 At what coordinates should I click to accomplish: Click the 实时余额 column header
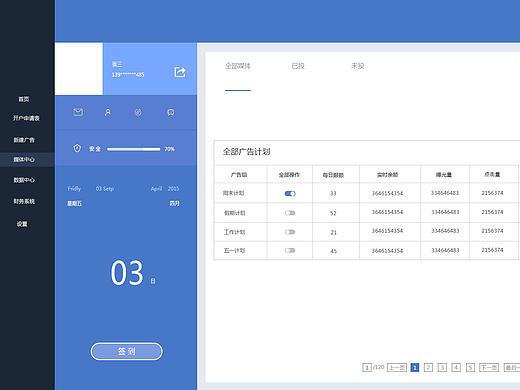[387, 175]
